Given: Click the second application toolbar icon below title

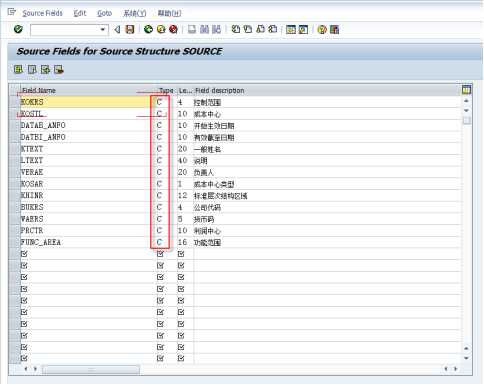Looking at the screenshot, I should [32, 70].
